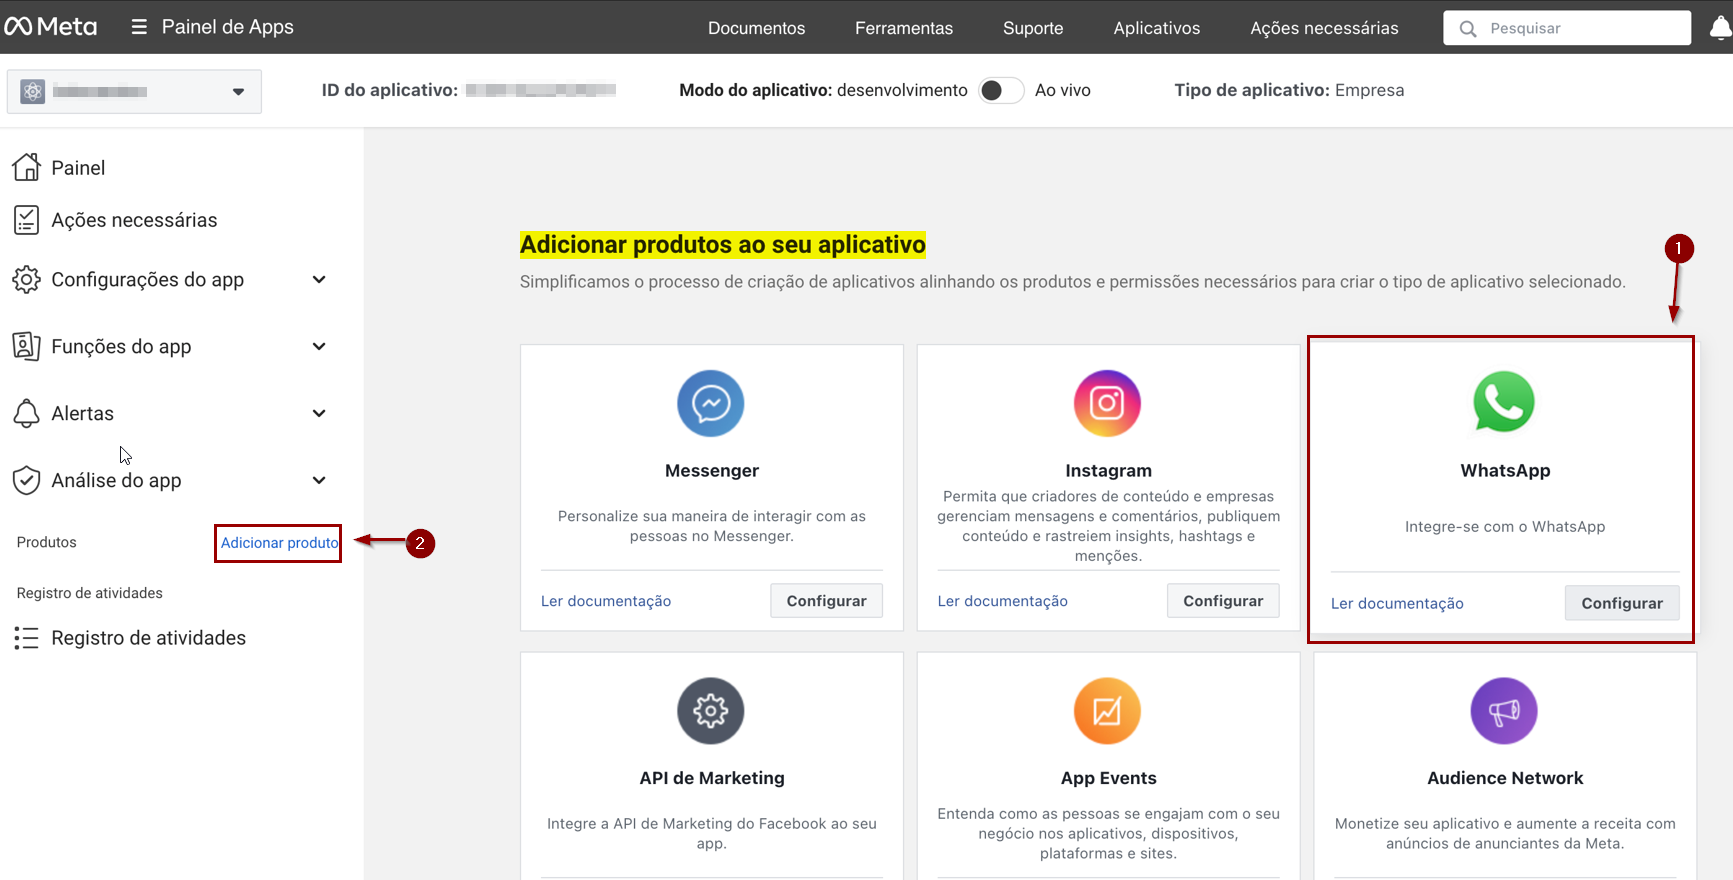1733x880 pixels.
Task: Expand the Alertas sidebar section
Action: tap(319, 414)
